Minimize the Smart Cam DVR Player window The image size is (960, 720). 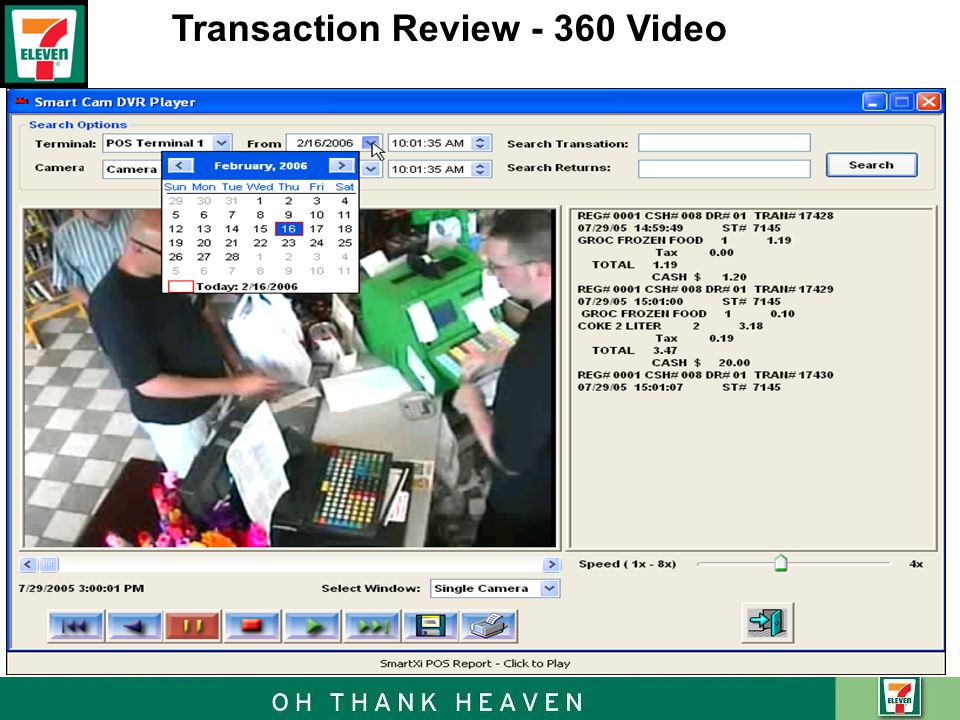[x=874, y=102]
